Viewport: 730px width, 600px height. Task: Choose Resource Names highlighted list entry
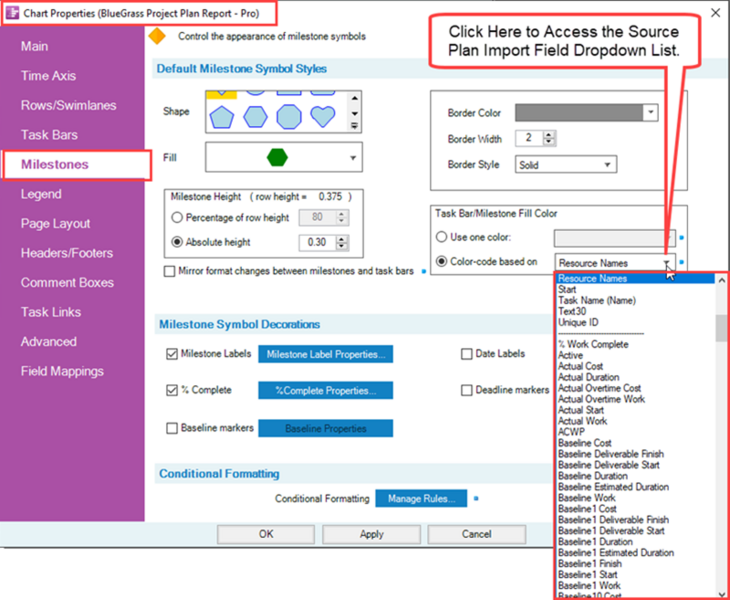(635, 278)
